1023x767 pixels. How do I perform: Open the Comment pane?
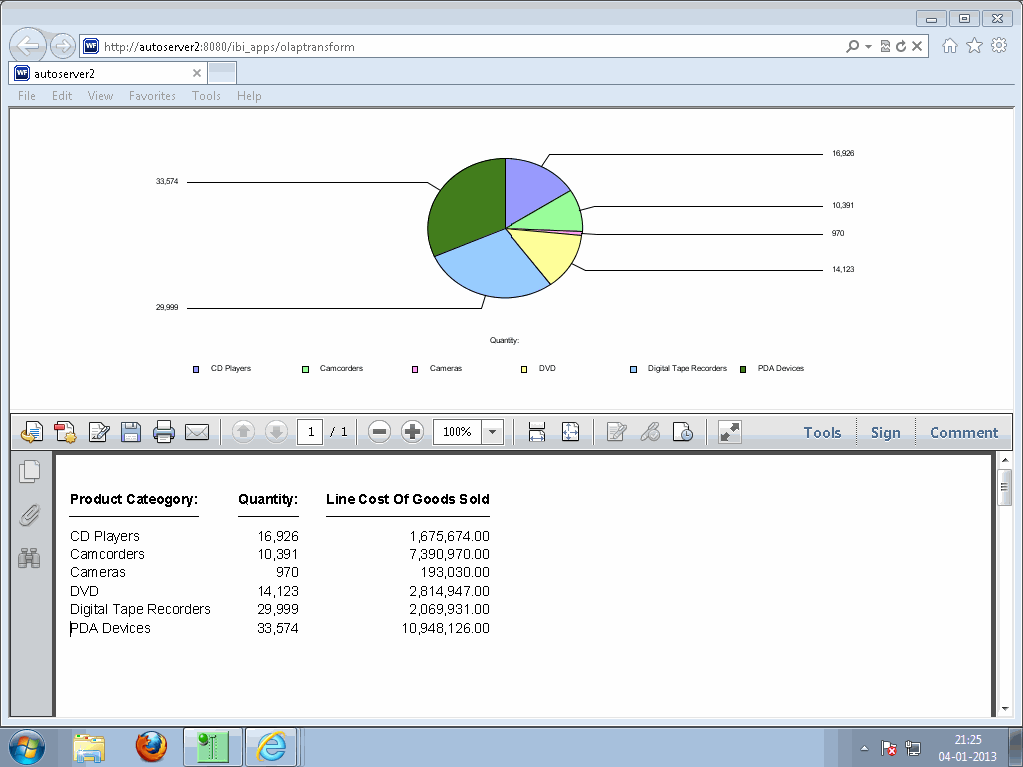[963, 432]
